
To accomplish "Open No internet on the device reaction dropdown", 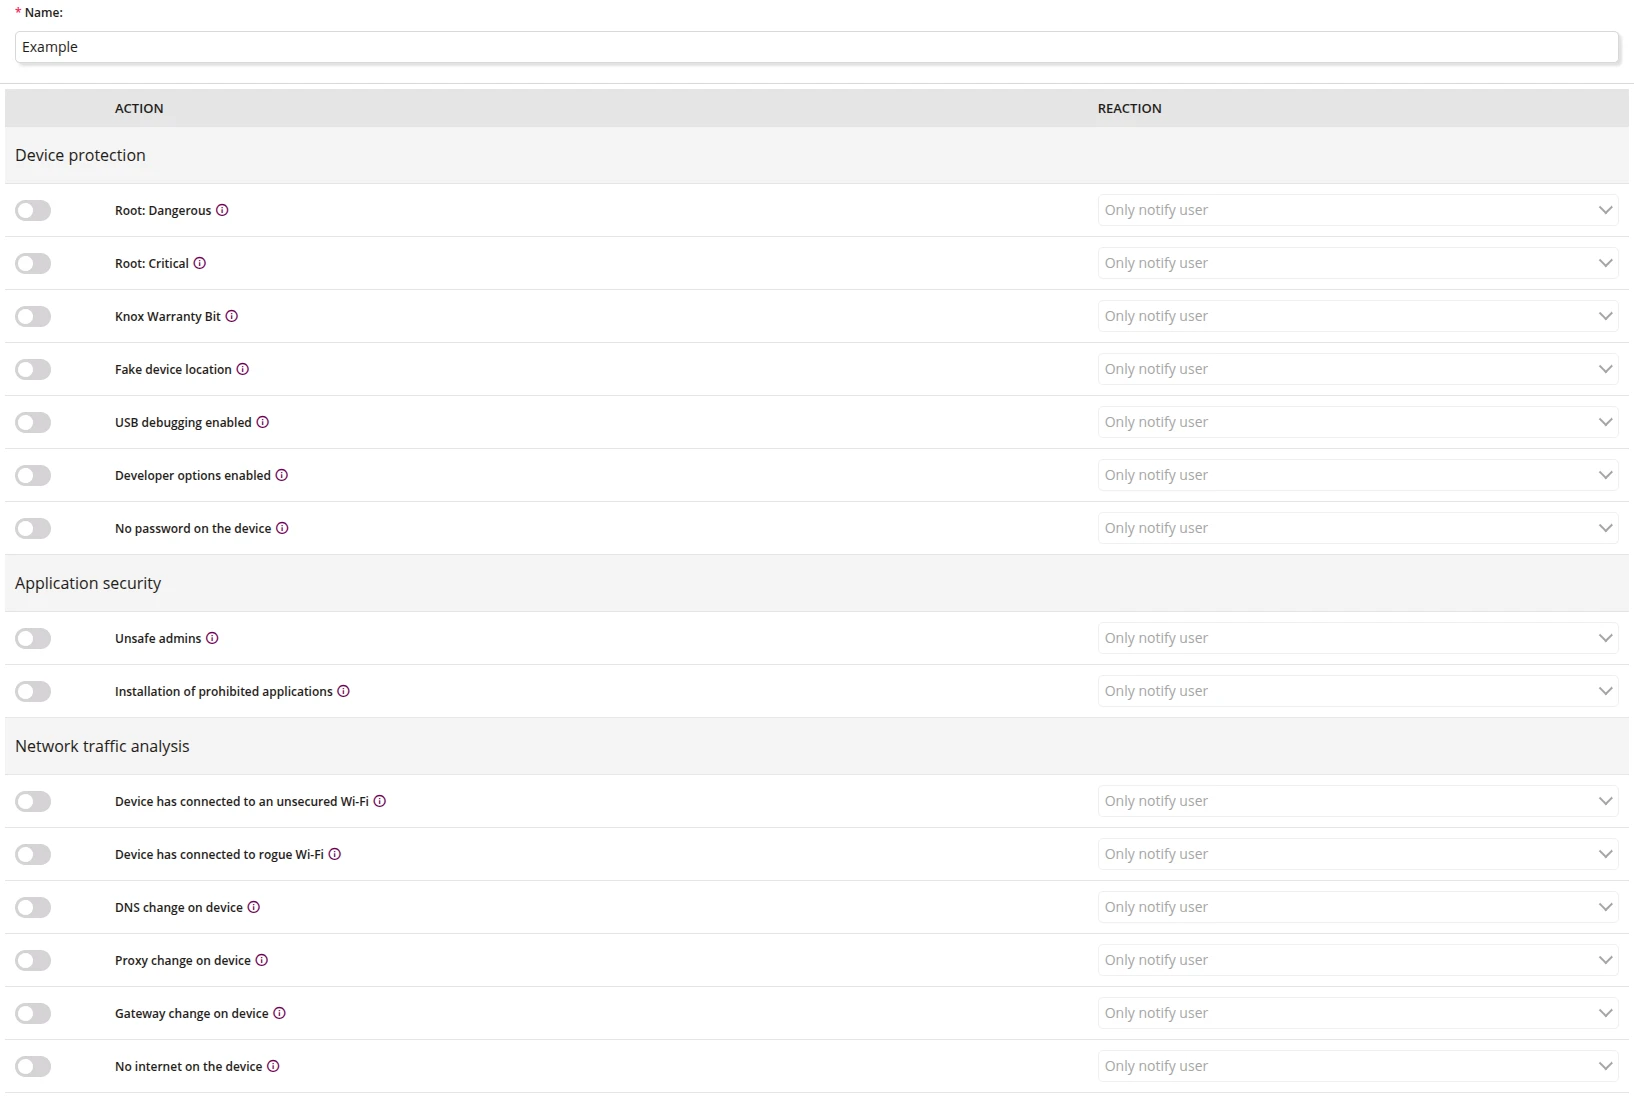I will 1358,1066.
